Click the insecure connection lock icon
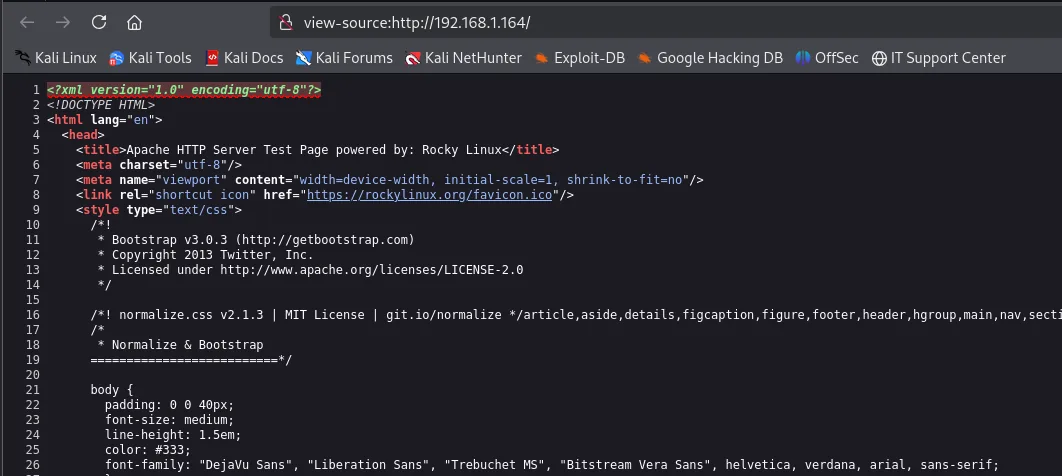The width and height of the screenshot is (1062, 476). point(286,22)
